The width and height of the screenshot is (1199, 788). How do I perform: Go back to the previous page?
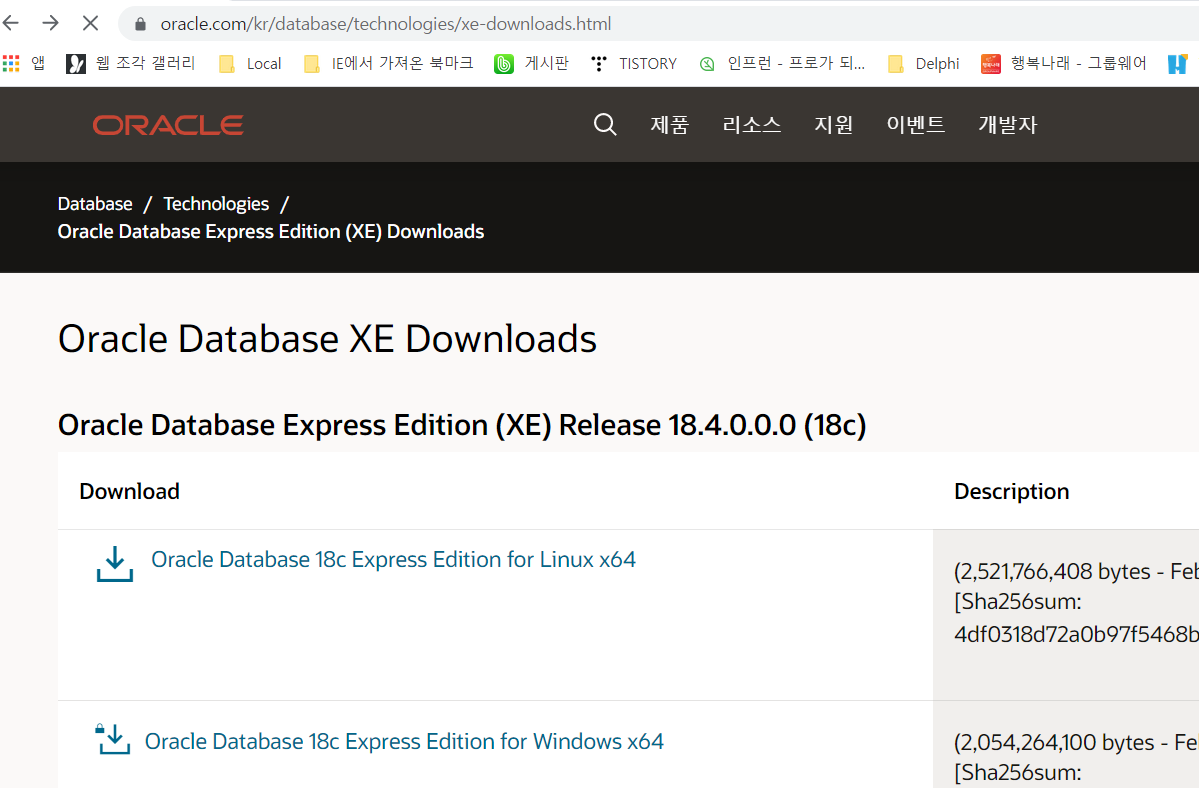11,24
